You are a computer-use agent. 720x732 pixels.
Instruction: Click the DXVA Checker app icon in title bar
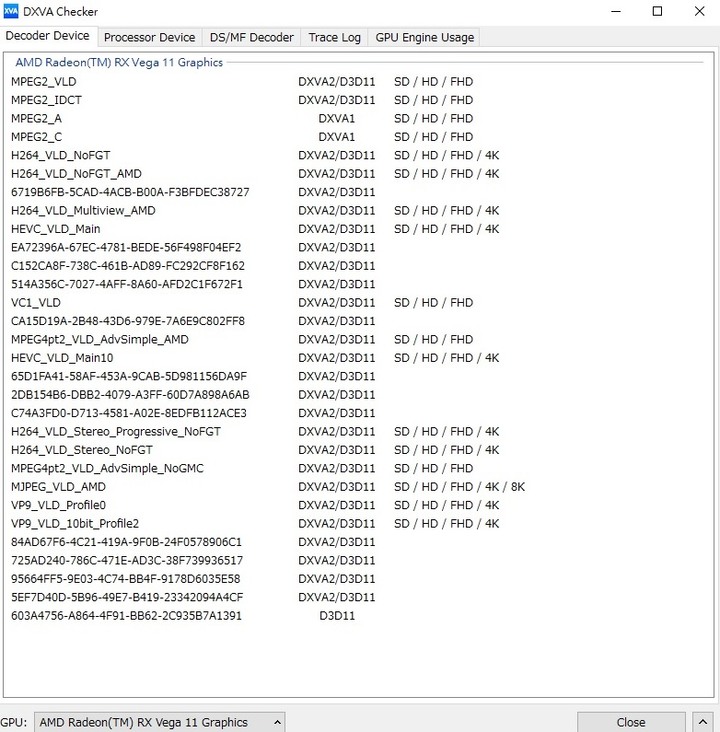tap(10, 11)
